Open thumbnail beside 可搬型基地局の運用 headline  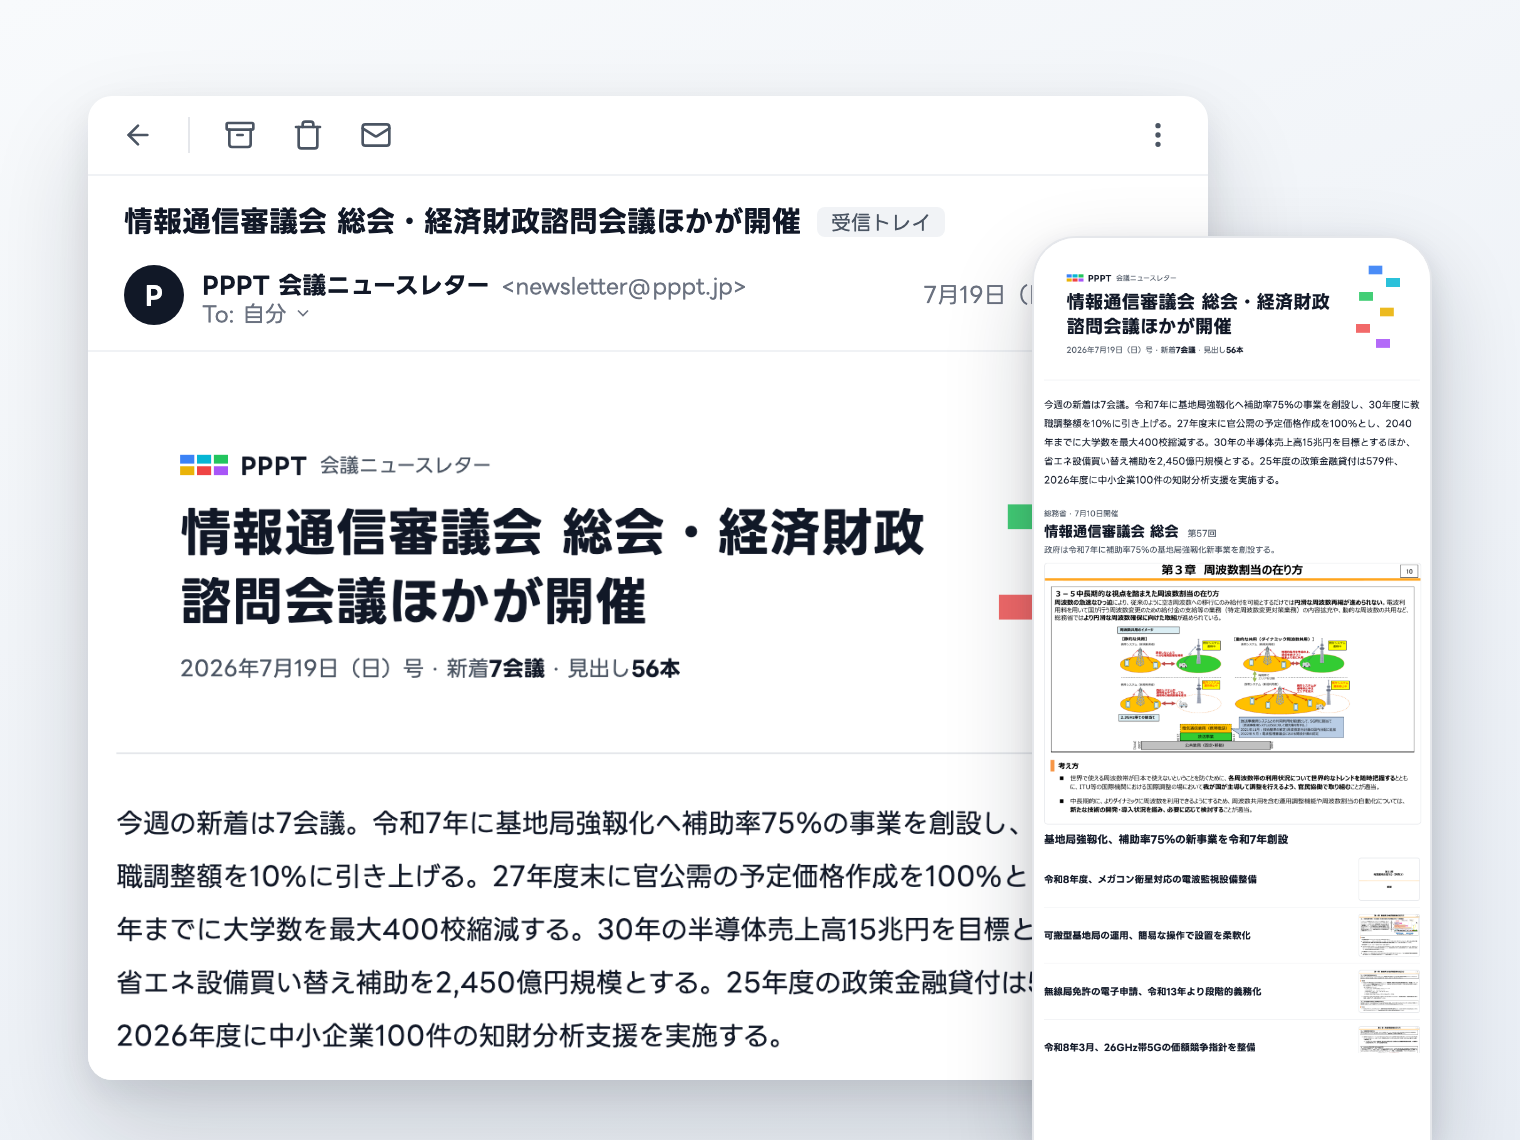pos(1389,935)
